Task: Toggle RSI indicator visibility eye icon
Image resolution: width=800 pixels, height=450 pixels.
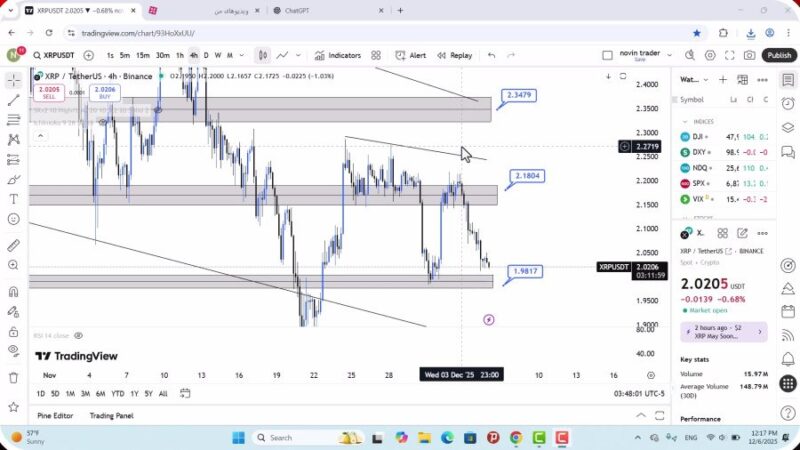Action: pyautogui.click(x=78, y=336)
